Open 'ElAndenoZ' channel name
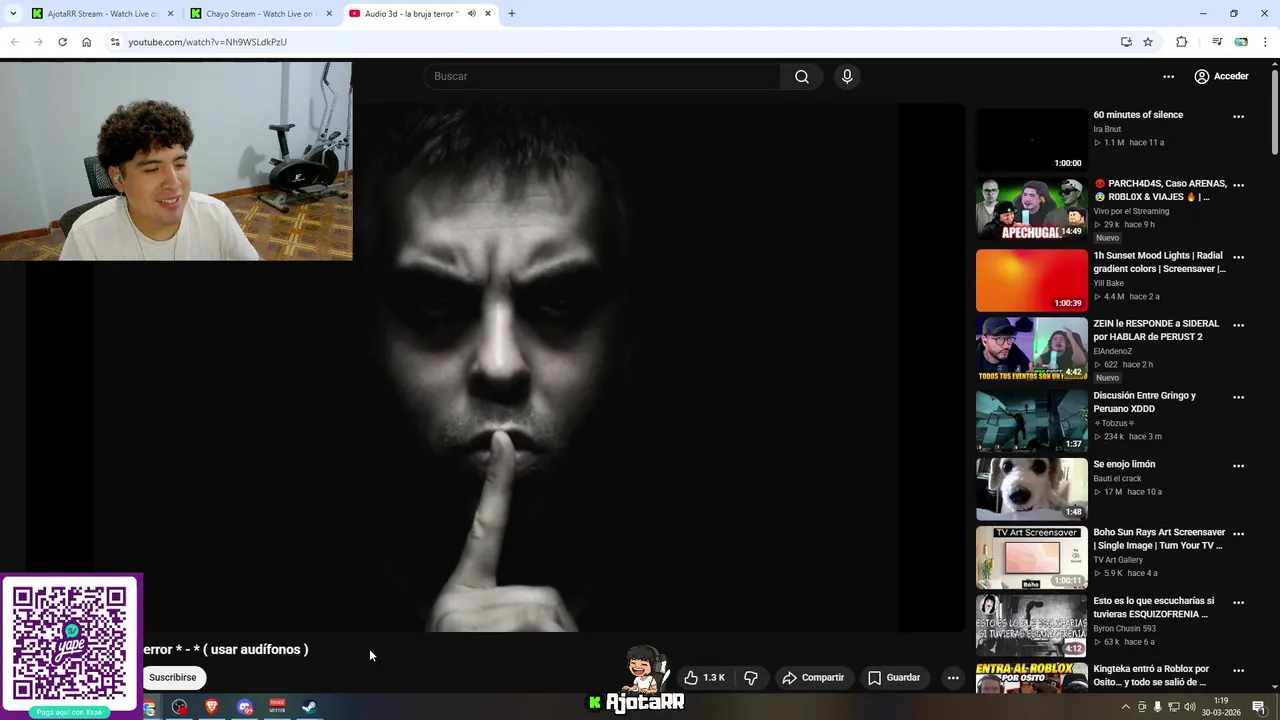This screenshot has width=1280, height=720. 1113,351
